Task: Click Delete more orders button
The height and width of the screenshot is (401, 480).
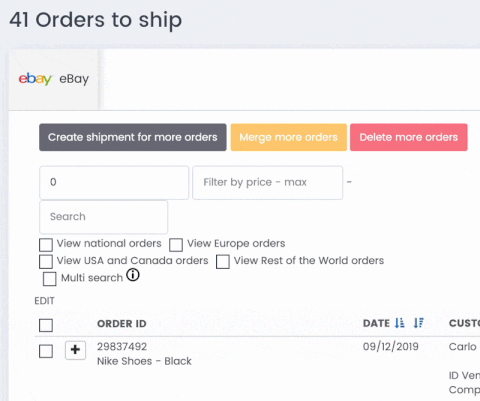Action: [x=409, y=137]
